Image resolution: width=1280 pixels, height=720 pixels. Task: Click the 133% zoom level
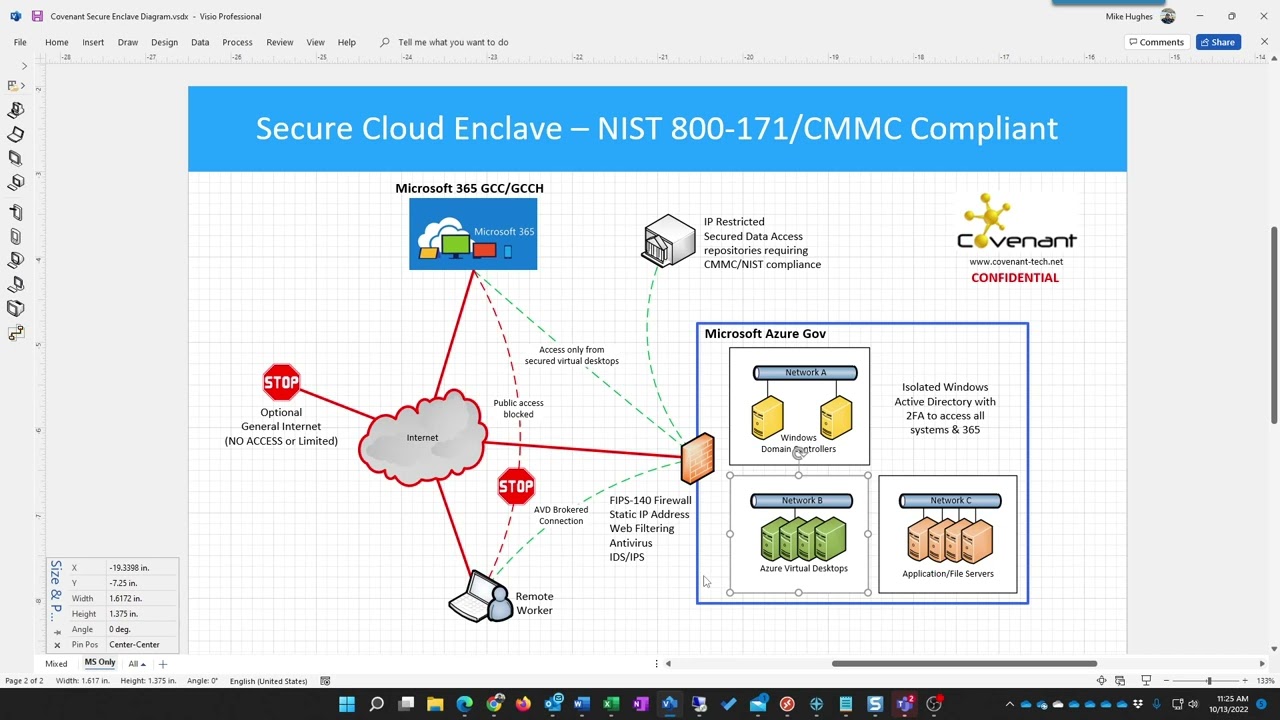tap(1266, 681)
